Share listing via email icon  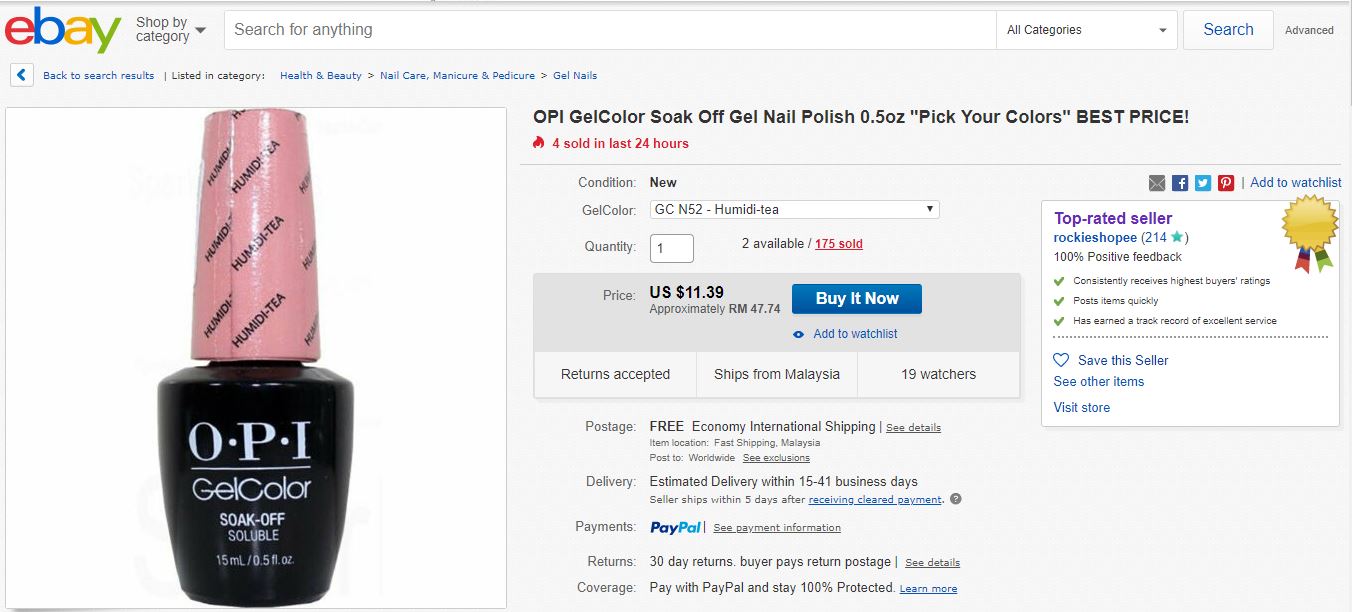1157,183
